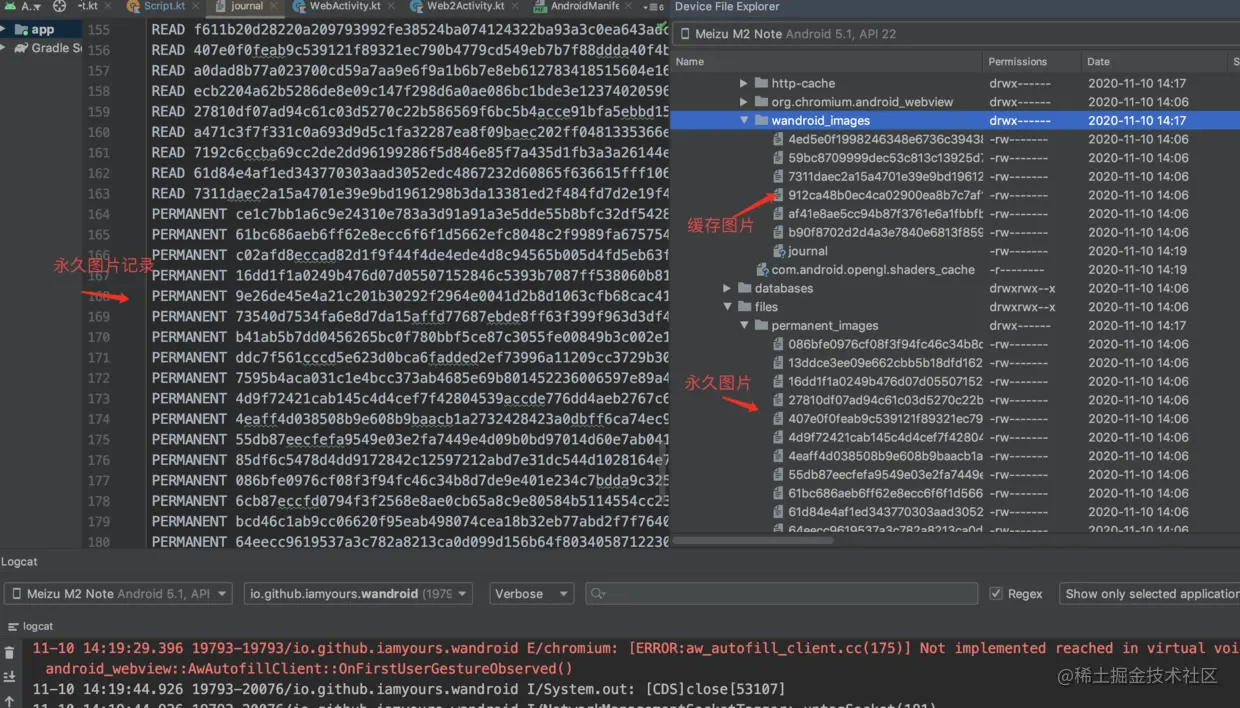Open the project view selector dropdown
The image size is (1240, 708).
click(x=31, y=6)
